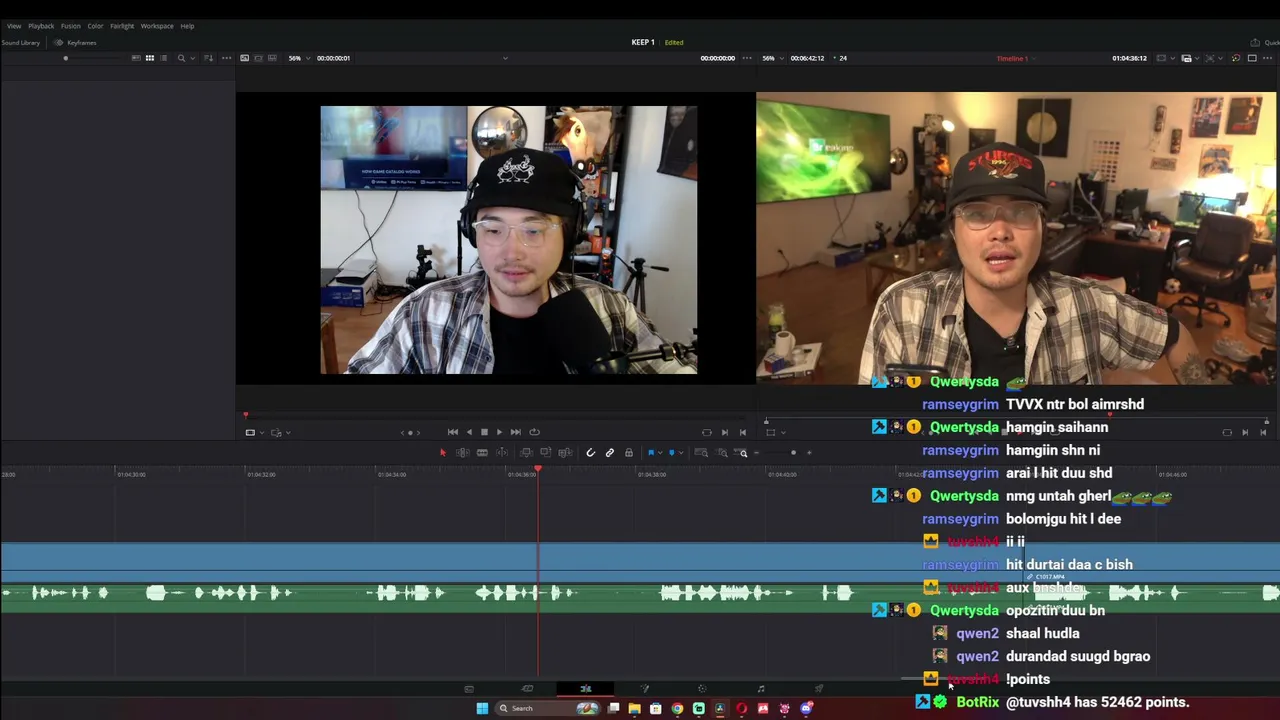The height and width of the screenshot is (720, 1280).
Task: Add blue marker to timeline
Action: (672, 453)
